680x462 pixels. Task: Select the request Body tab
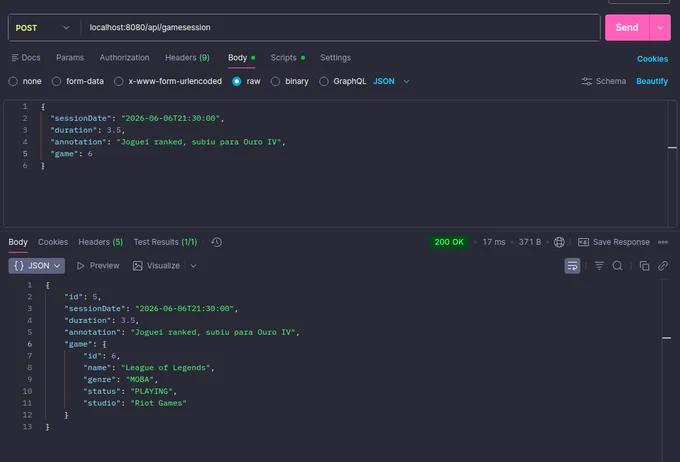coord(241,58)
